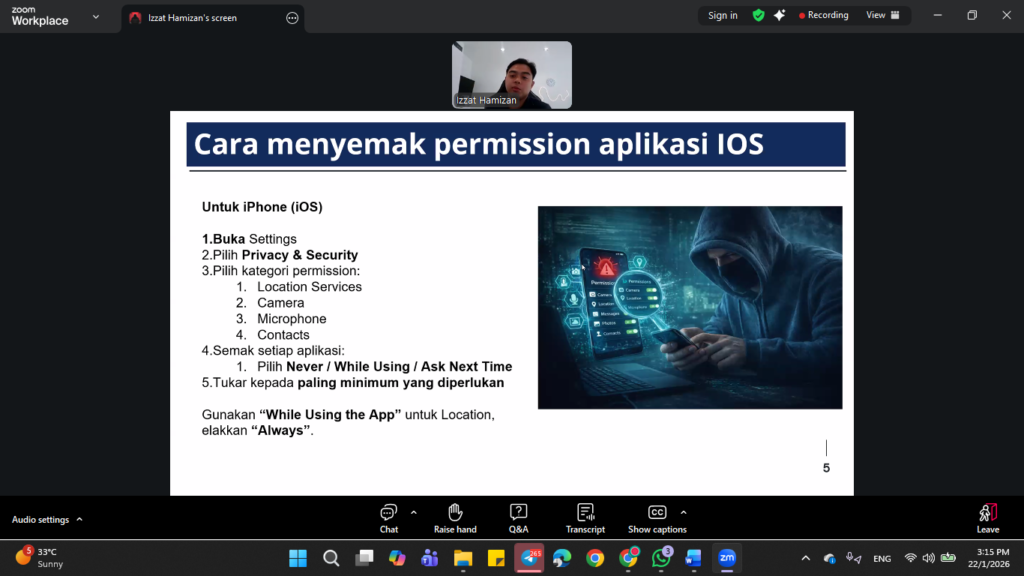
Task: Click the Leave meeting icon
Action: pos(987,517)
